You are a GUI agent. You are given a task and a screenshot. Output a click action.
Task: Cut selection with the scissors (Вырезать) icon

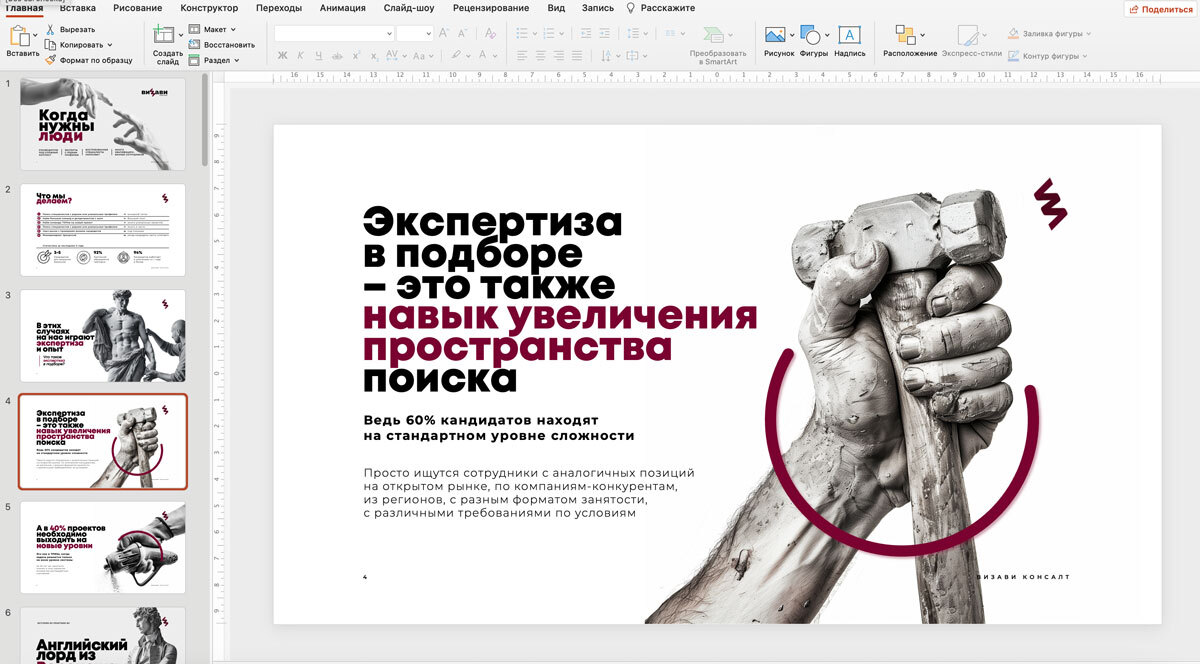pos(51,30)
